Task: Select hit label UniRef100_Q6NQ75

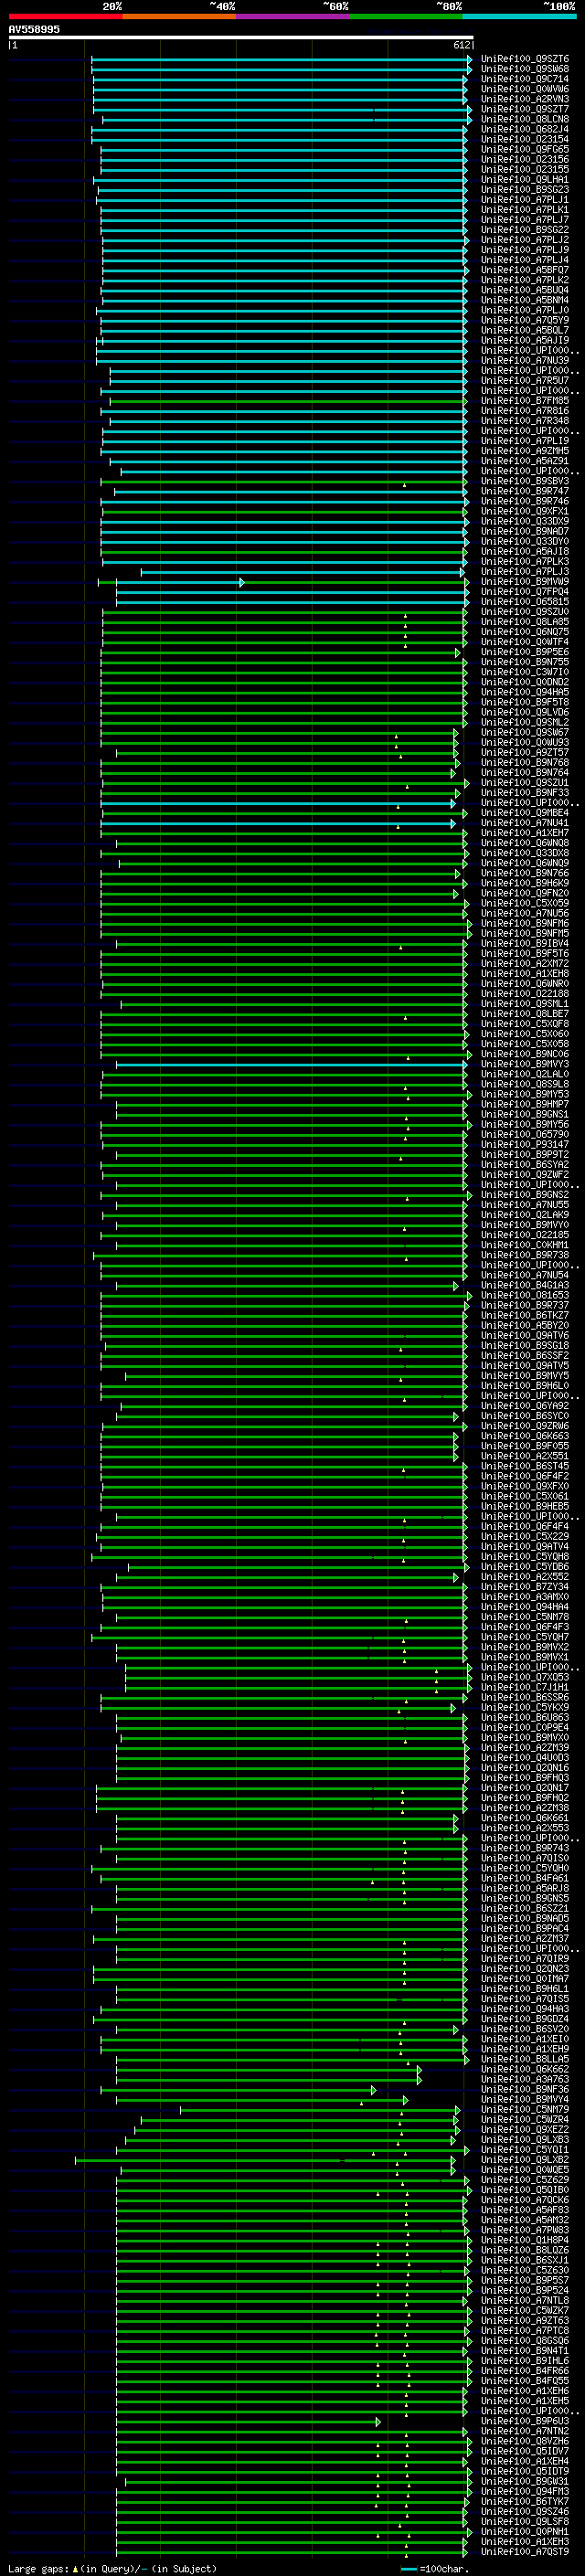Action: (525, 631)
